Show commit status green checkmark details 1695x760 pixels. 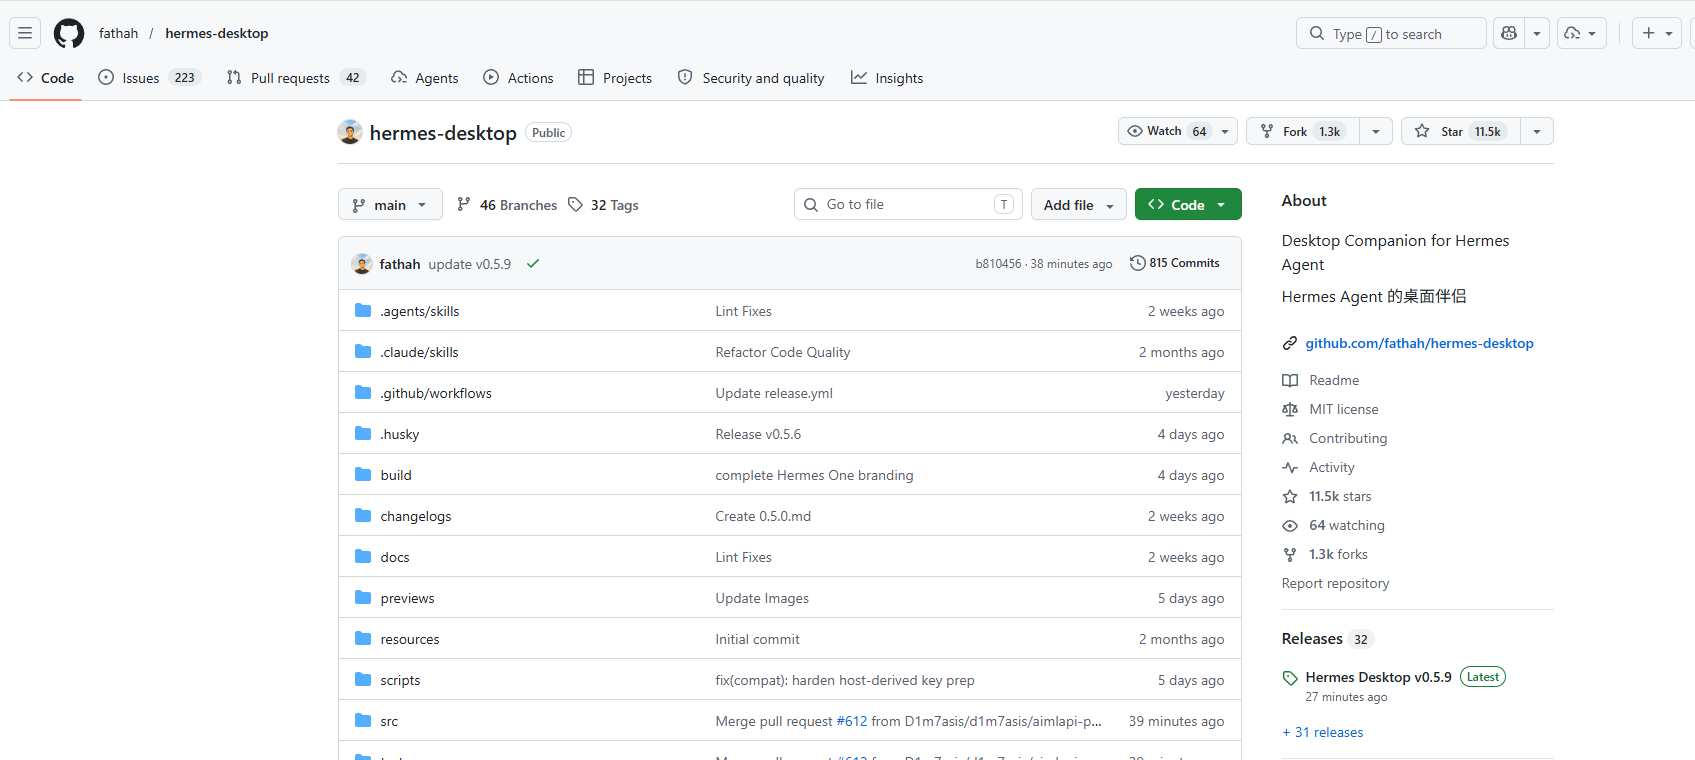533,264
